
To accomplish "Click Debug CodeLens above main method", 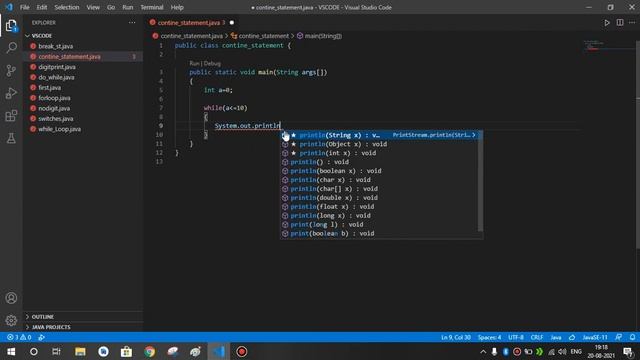I will (x=212, y=64).
